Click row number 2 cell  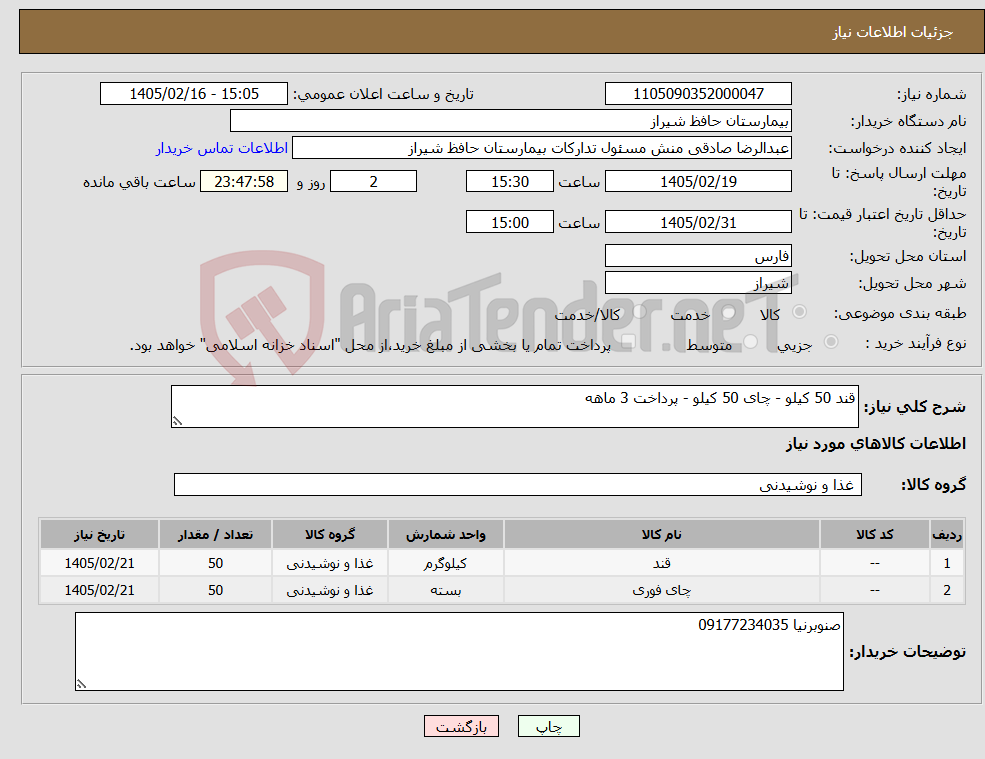click(x=947, y=590)
